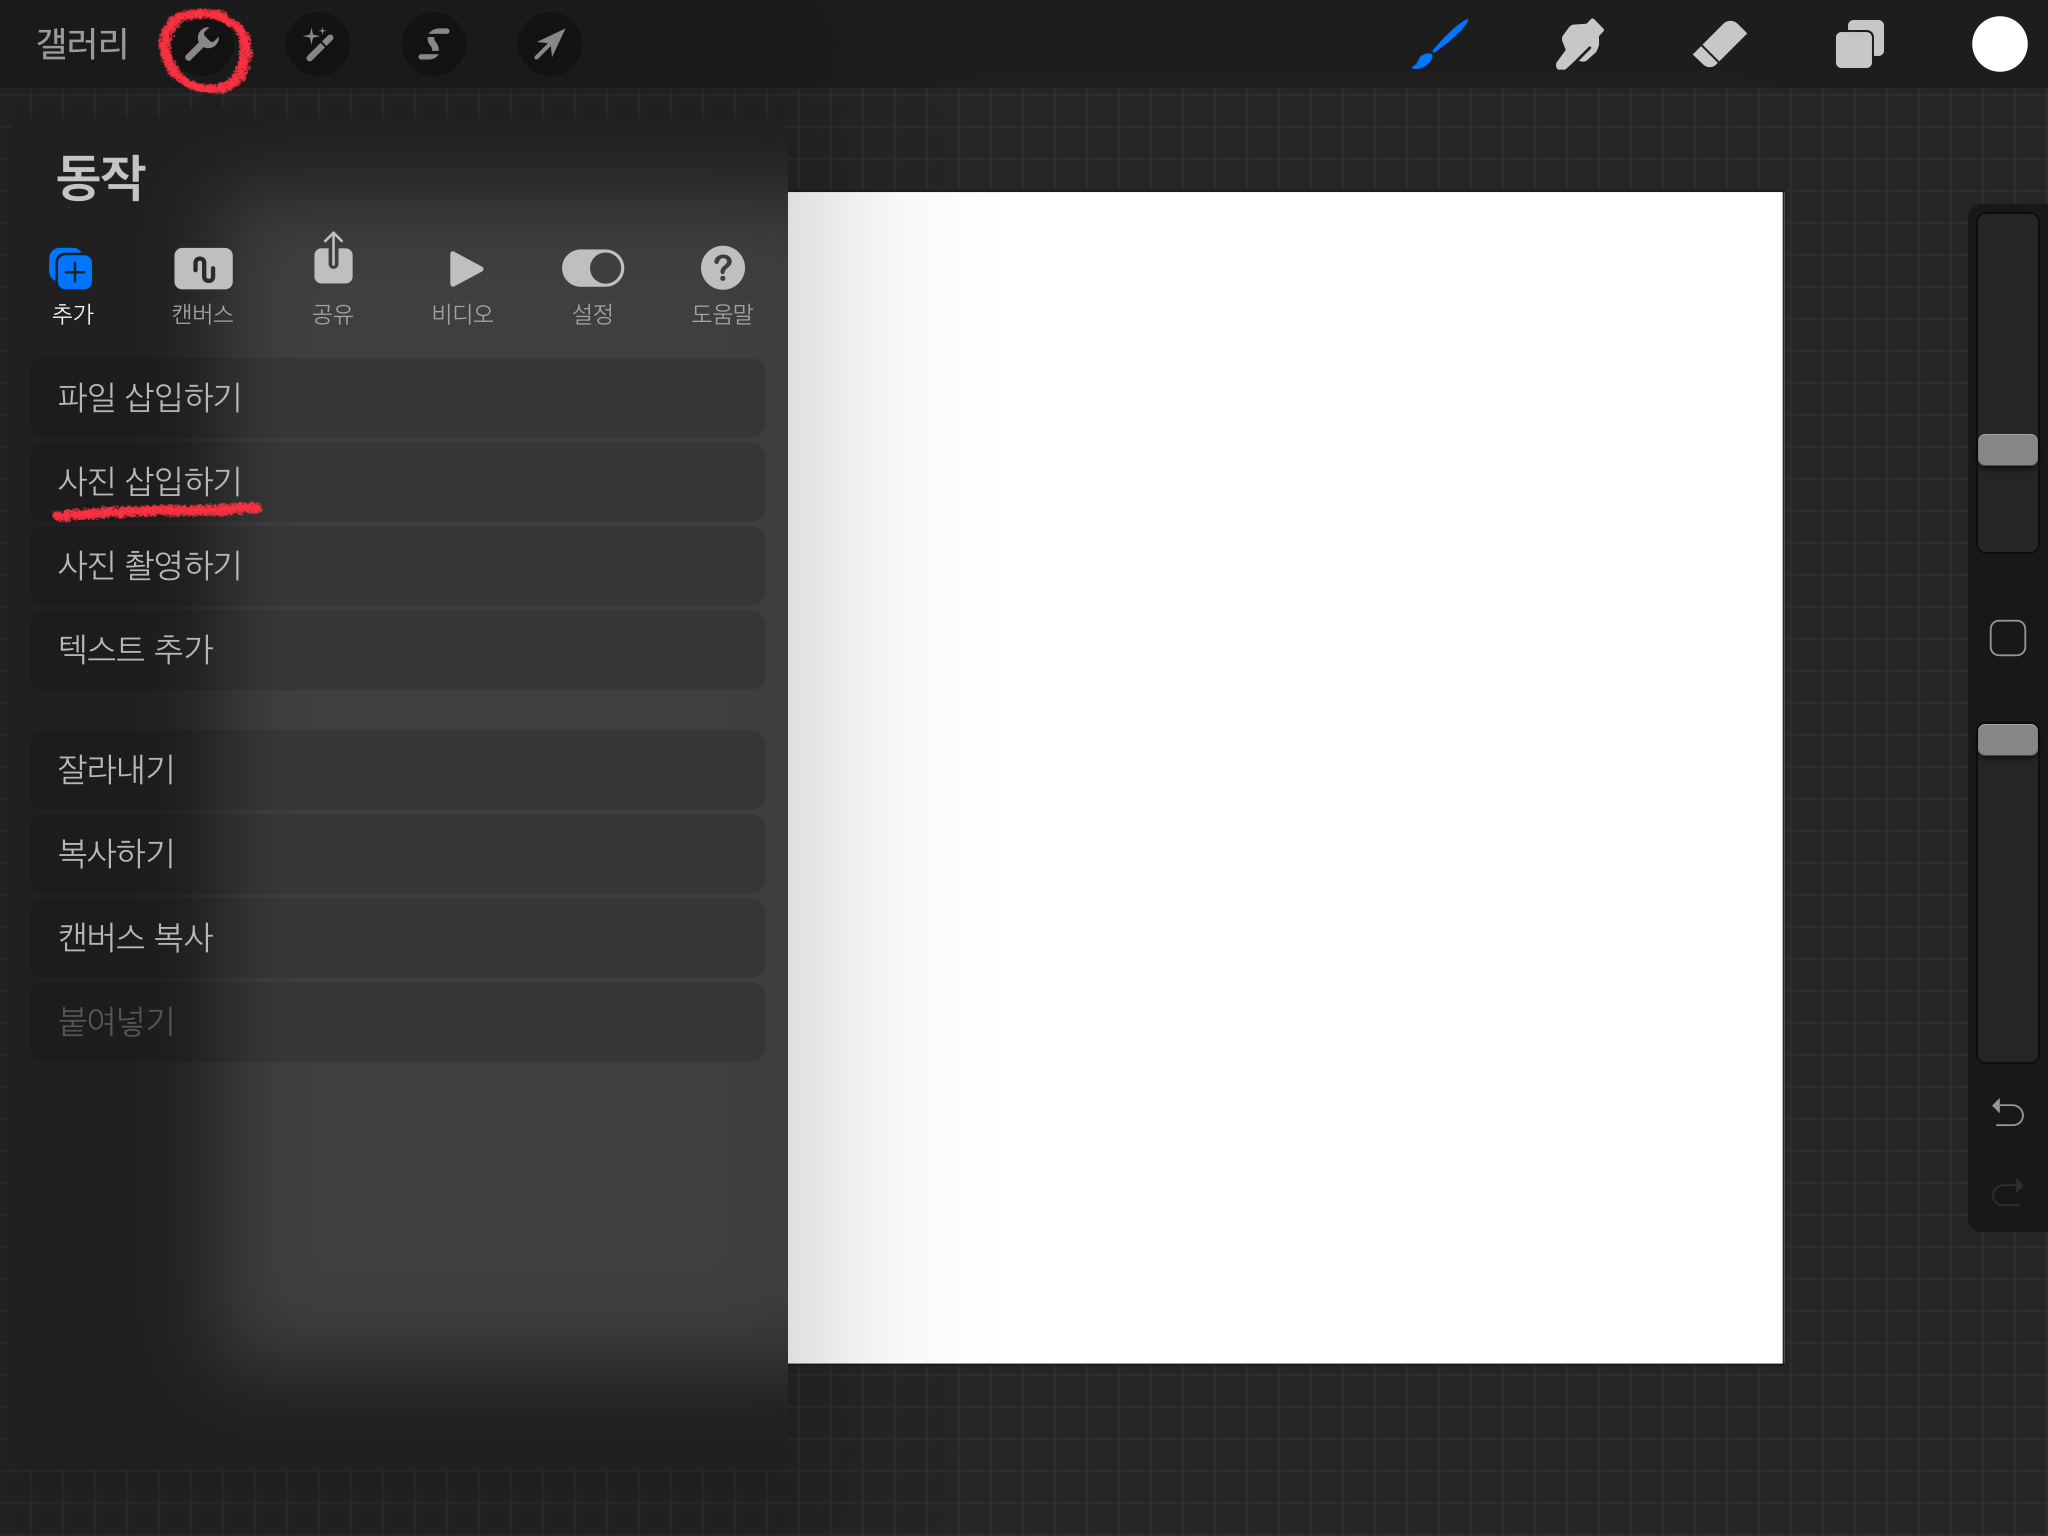Activate the Transform arrow tool
The width and height of the screenshot is (2048, 1536).
point(549,45)
